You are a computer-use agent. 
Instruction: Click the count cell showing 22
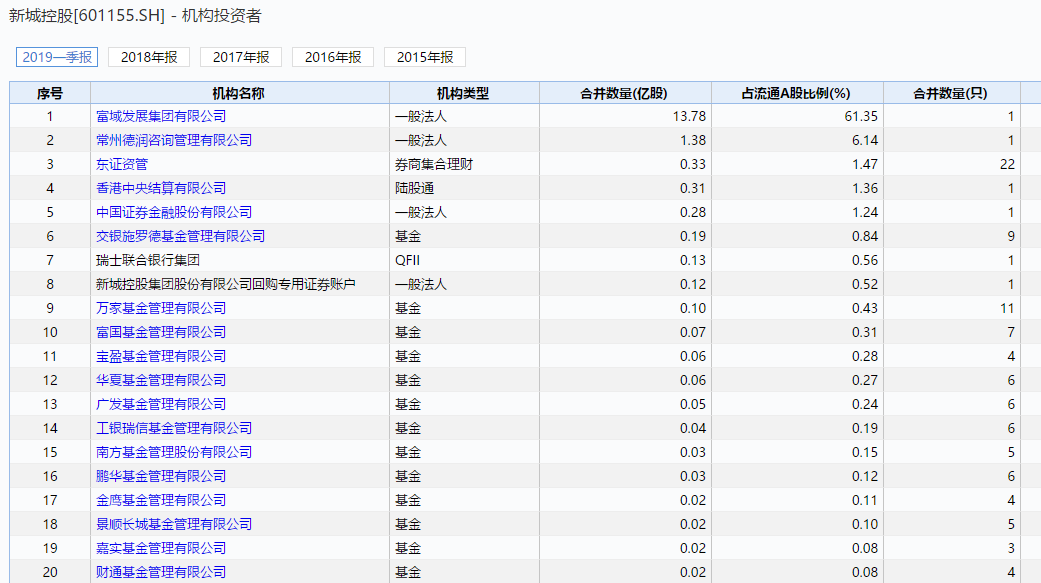click(x=951, y=164)
